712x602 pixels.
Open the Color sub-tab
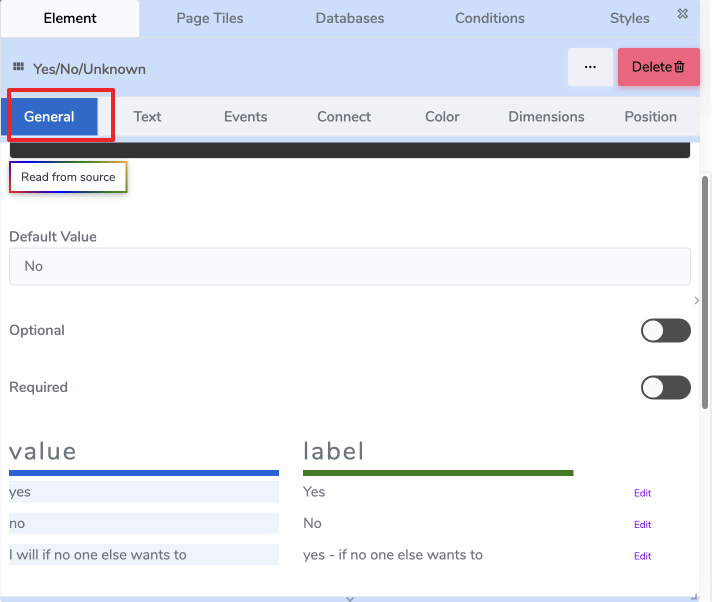[442, 117]
